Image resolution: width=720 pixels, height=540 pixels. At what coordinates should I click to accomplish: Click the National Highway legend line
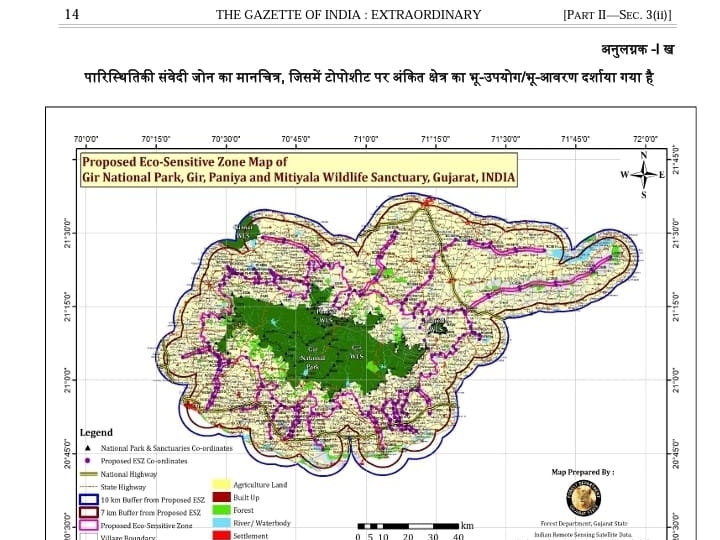pyautogui.click(x=90, y=473)
